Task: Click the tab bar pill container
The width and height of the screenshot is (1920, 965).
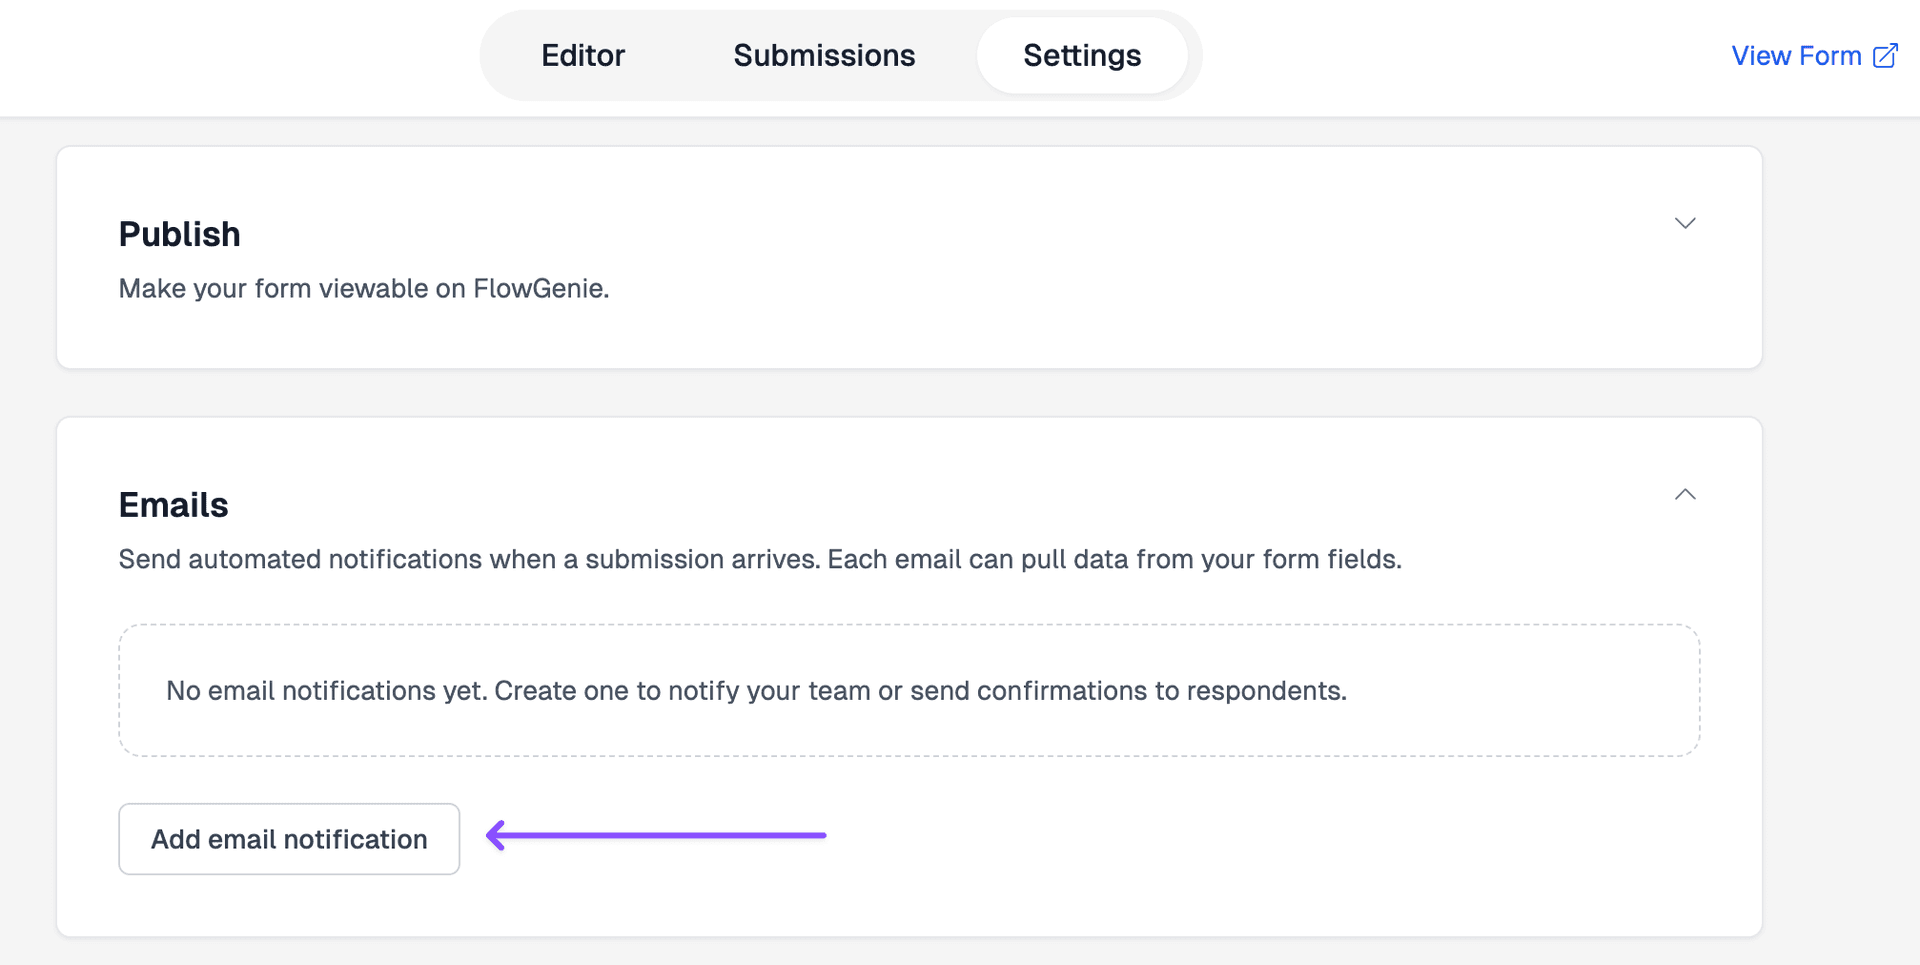Action: (840, 55)
